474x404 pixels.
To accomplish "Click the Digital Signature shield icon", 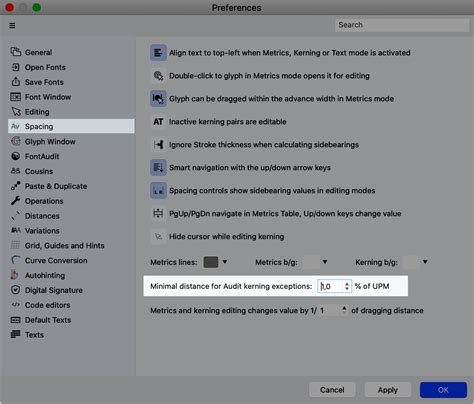I will 16,290.
